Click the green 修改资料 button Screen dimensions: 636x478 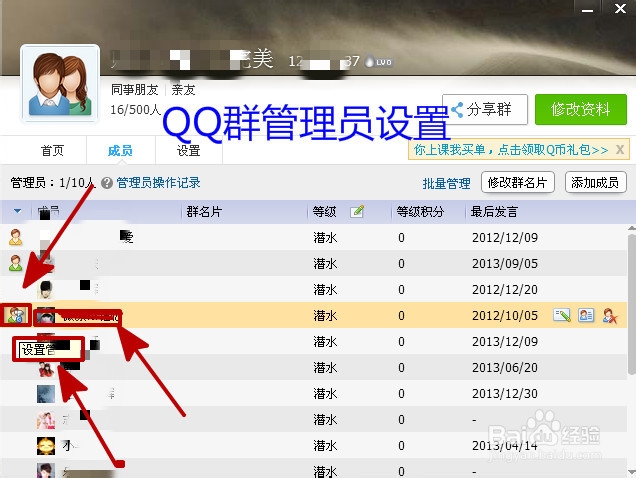tap(581, 110)
